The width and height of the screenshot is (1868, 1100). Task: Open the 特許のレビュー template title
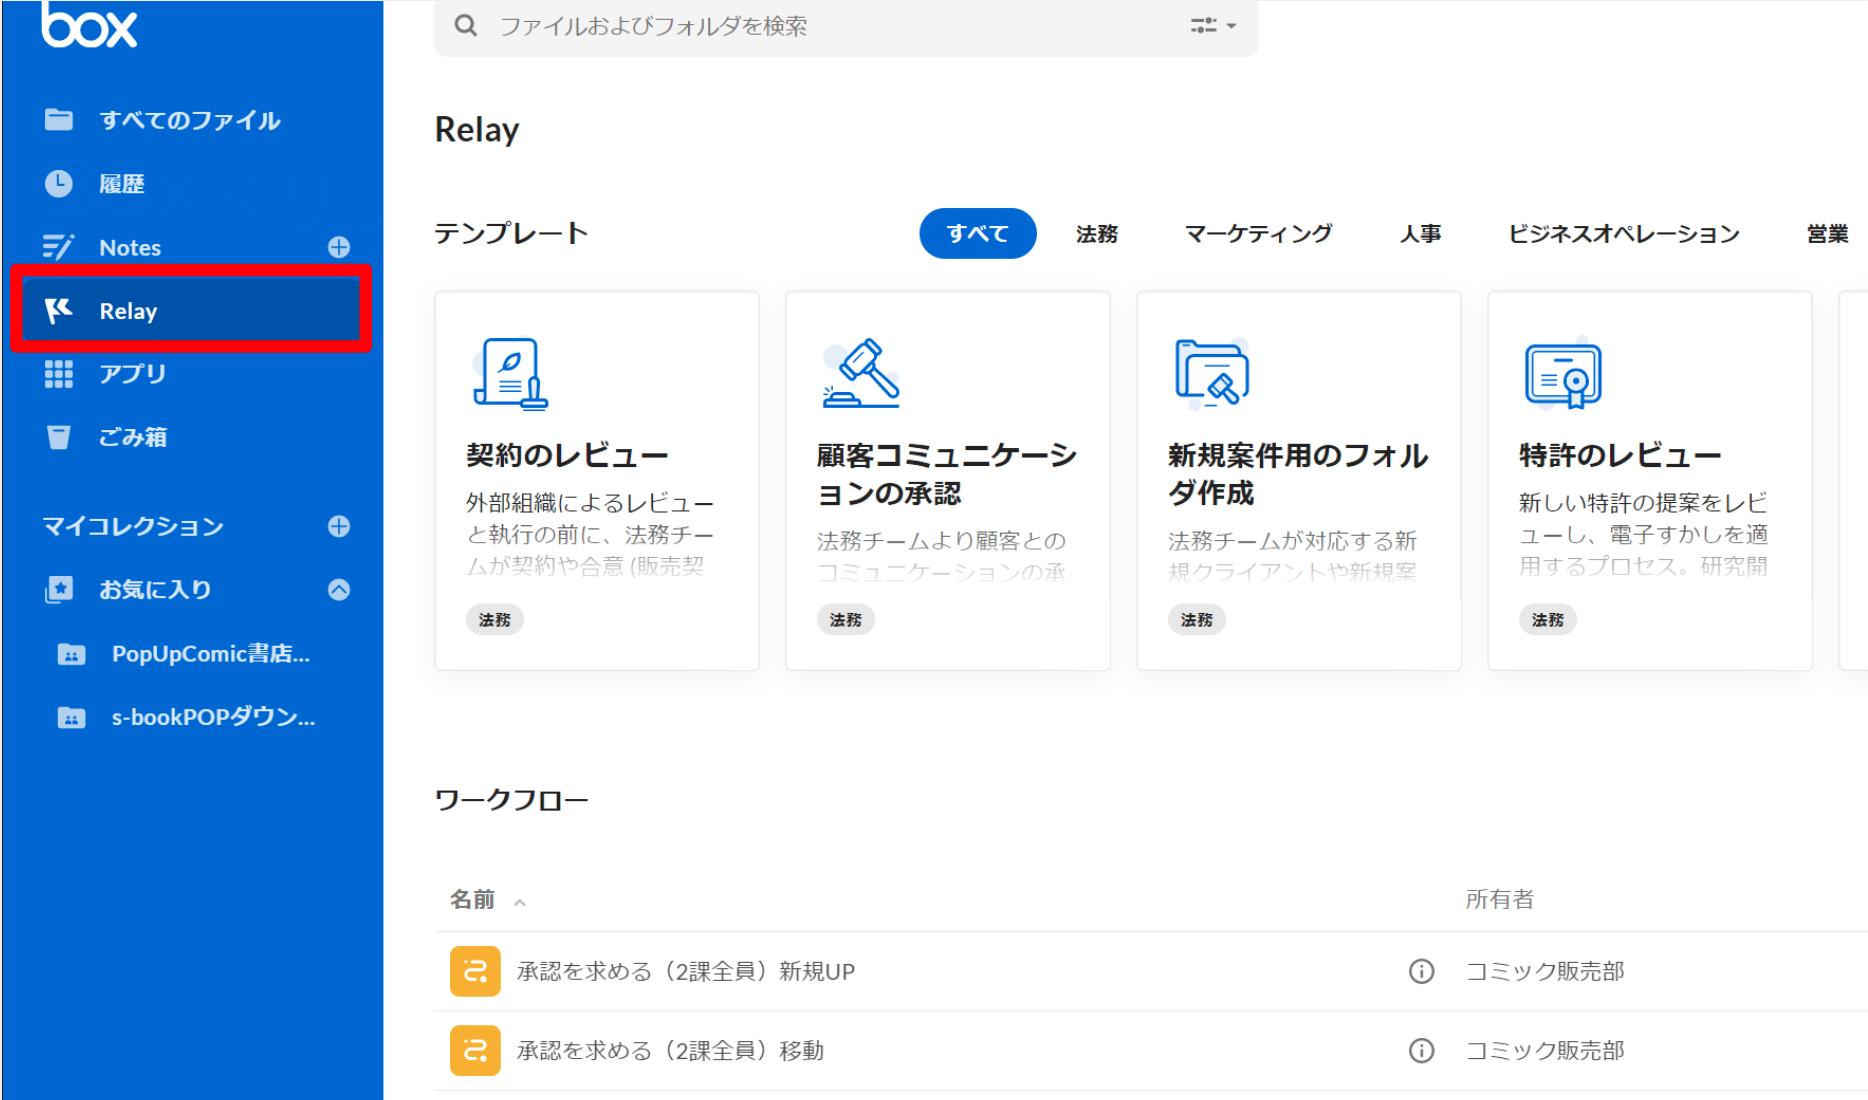click(x=1620, y=456)
